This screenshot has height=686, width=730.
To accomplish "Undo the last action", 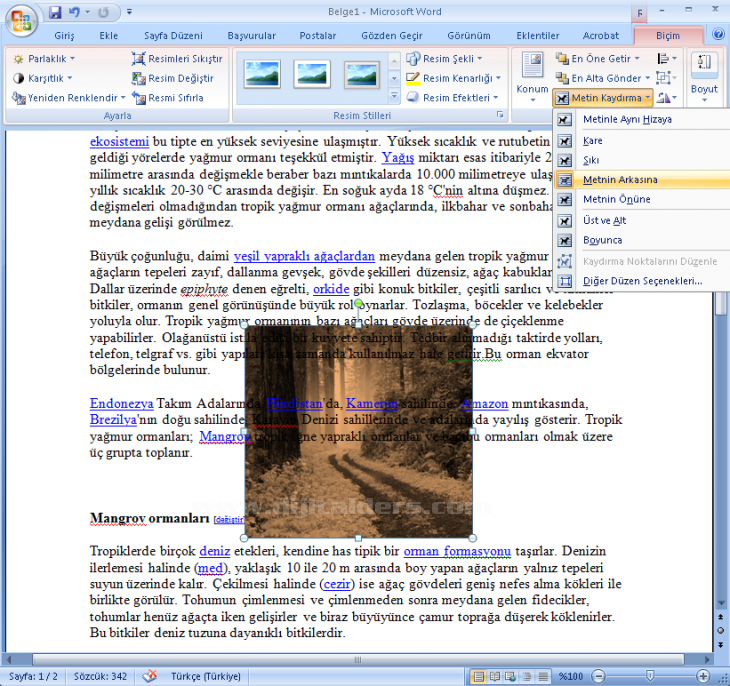I will coord(74,12).
